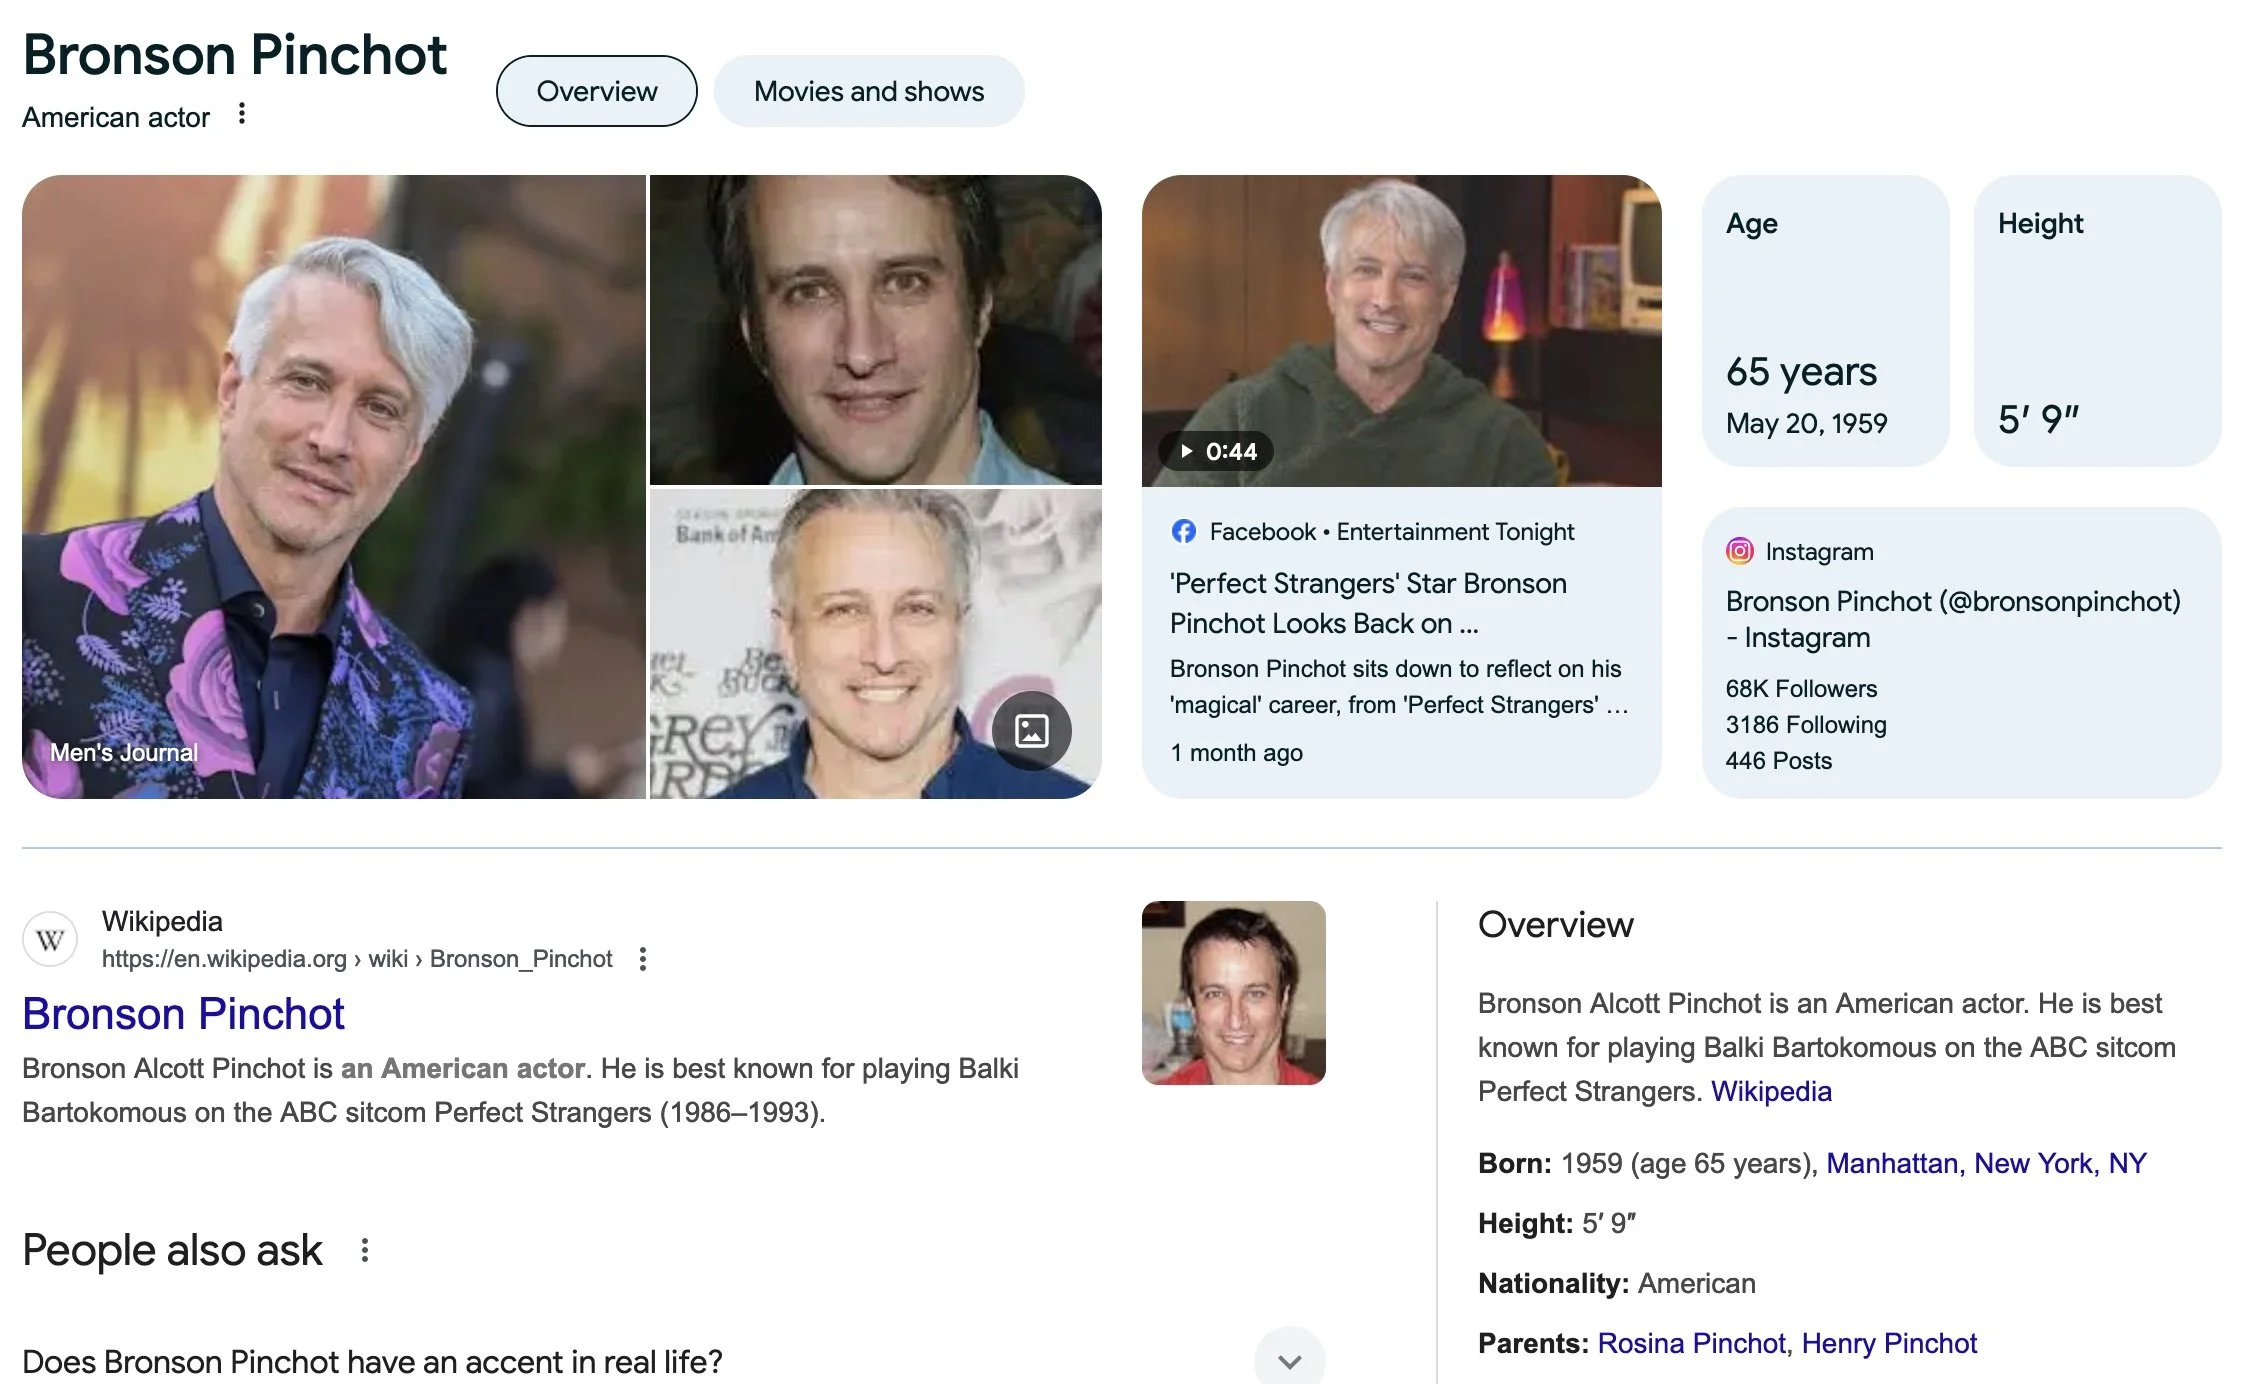Switch to Movies and shows tab
This screenshot has height=1384, width=2242.
pos(868,91)
